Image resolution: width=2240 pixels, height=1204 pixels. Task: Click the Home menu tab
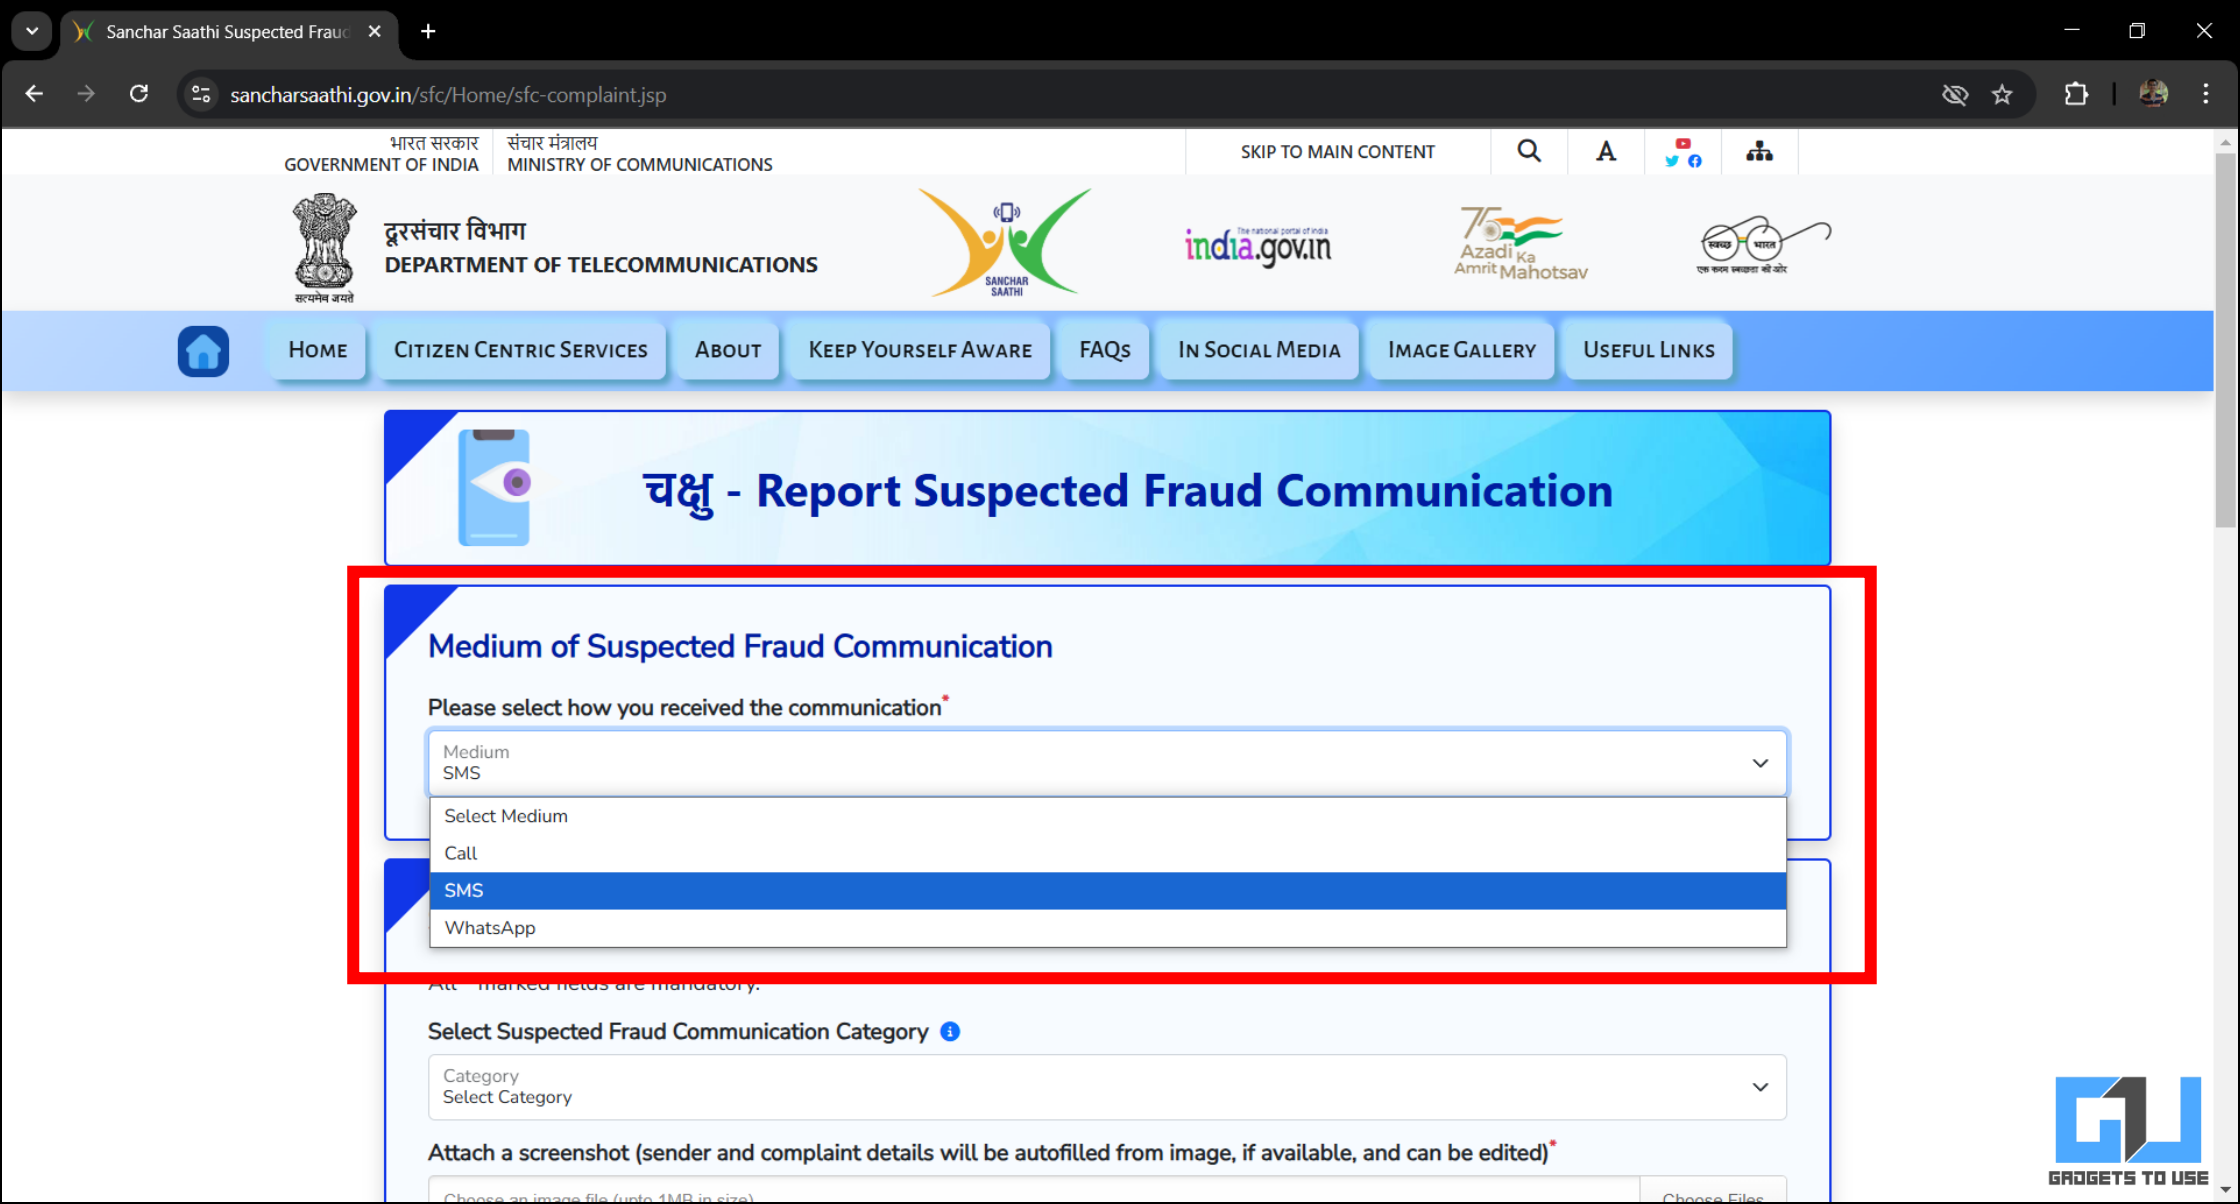(317, 350)
